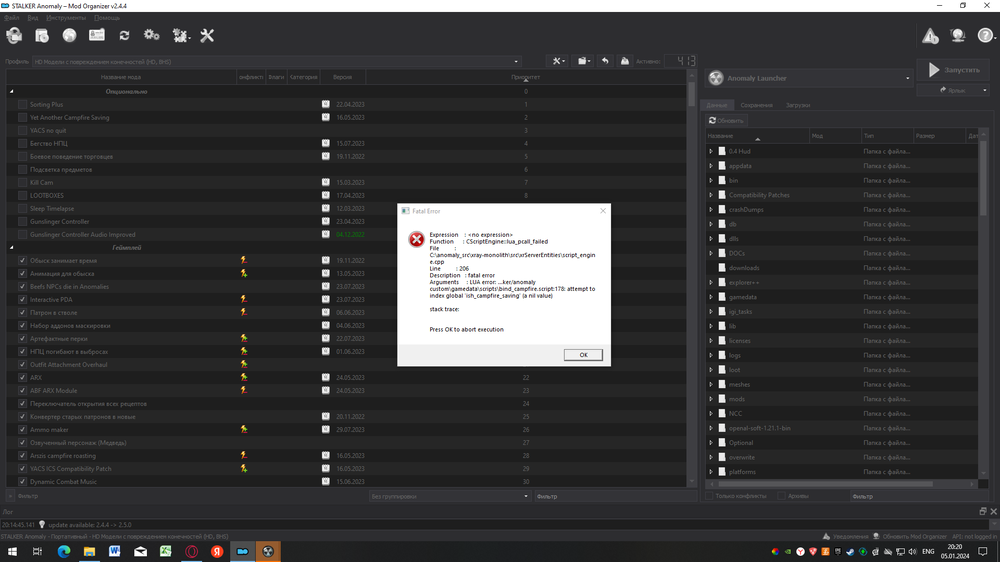The image size is (1000, 562).
Task: Click the Mod Organizer update globe icon
Action: (x=957, y=36)
